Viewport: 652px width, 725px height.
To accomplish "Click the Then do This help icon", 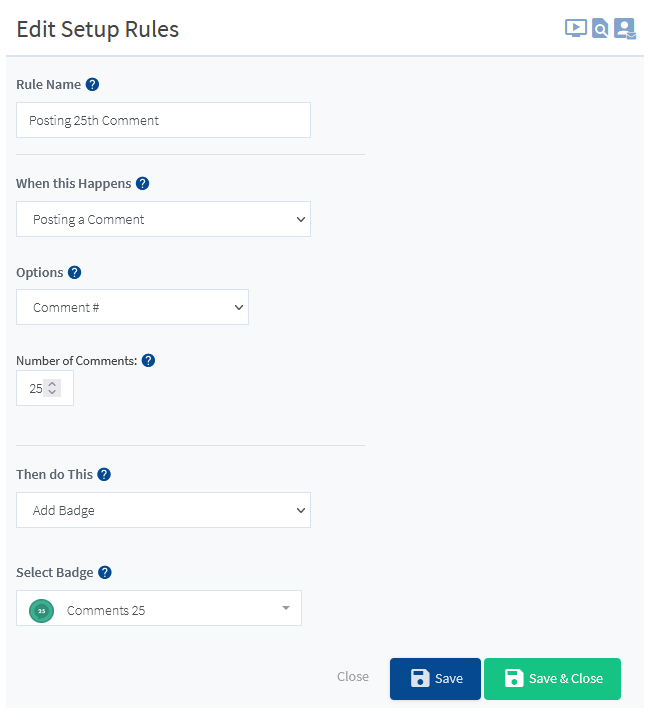I will pyautogui.click(x=104, y=474).
